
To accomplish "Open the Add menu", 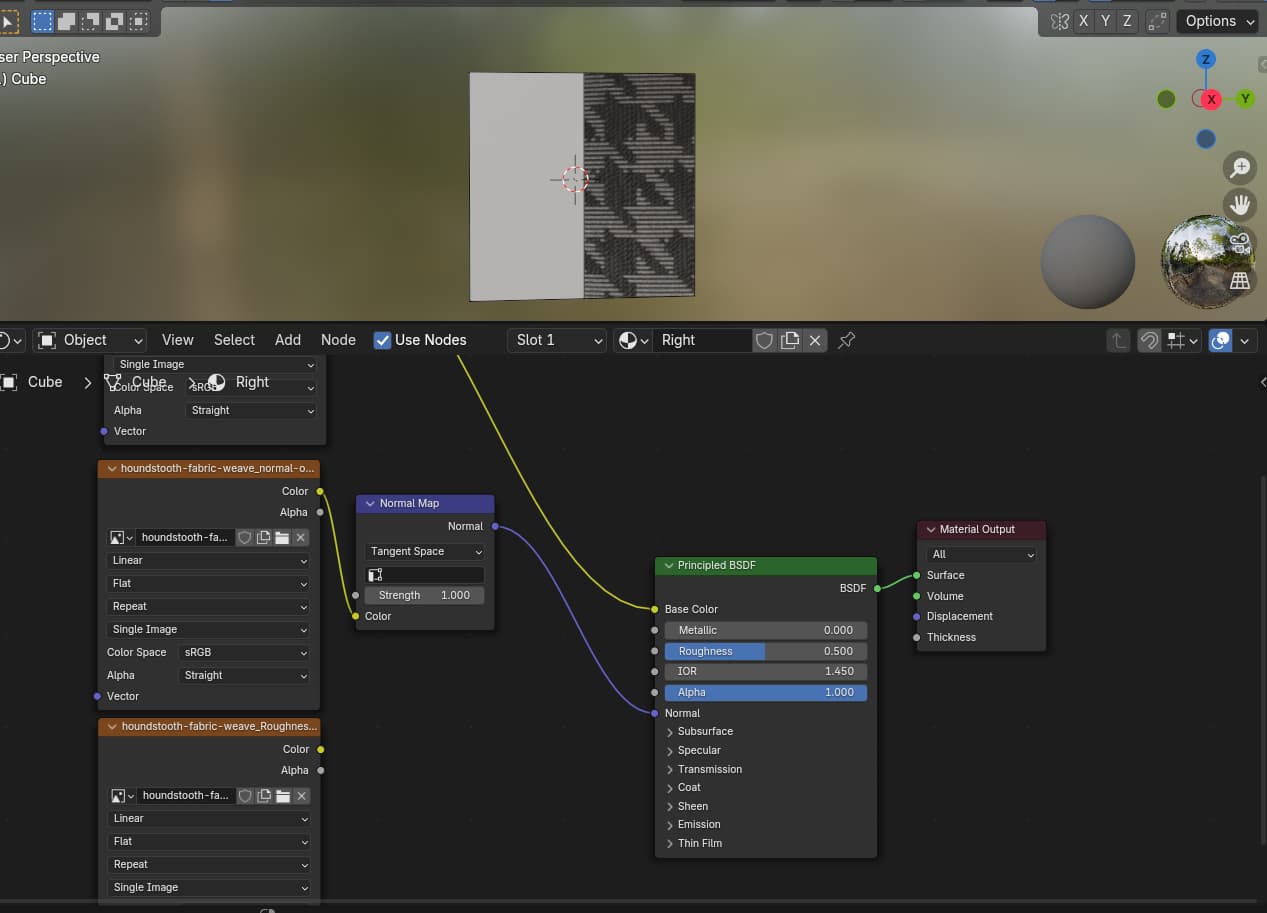I will click(x=287, y=340).
